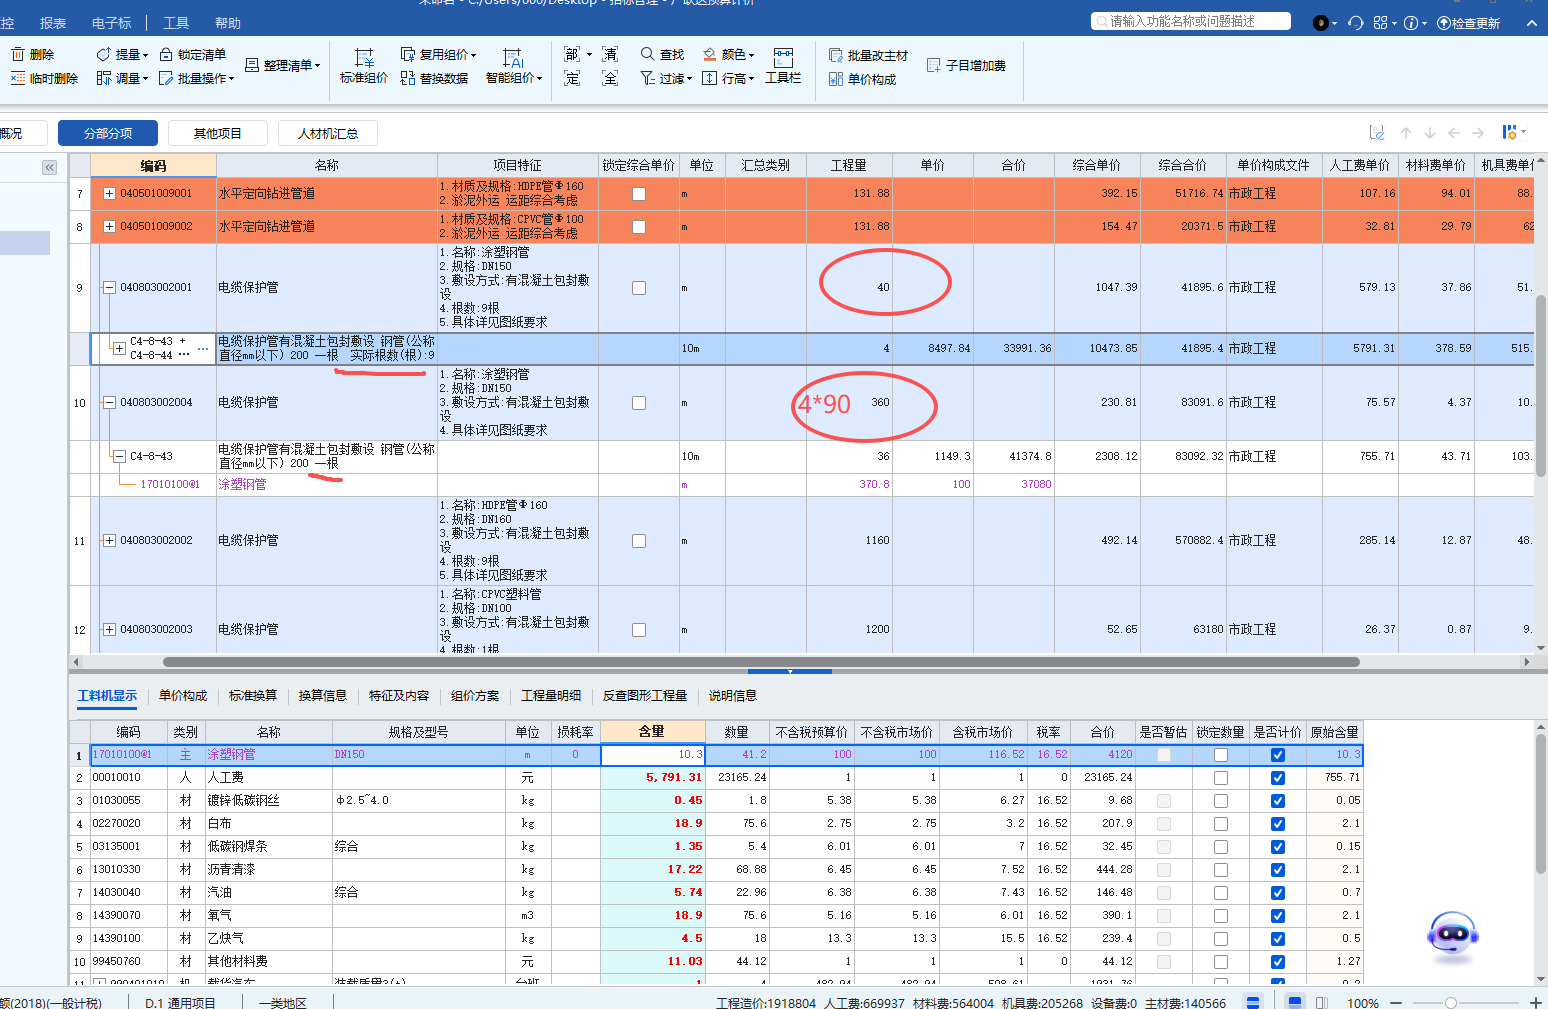Select the 分部分项 button tab
1548x1009 pixels.
[x=108, y=133]
